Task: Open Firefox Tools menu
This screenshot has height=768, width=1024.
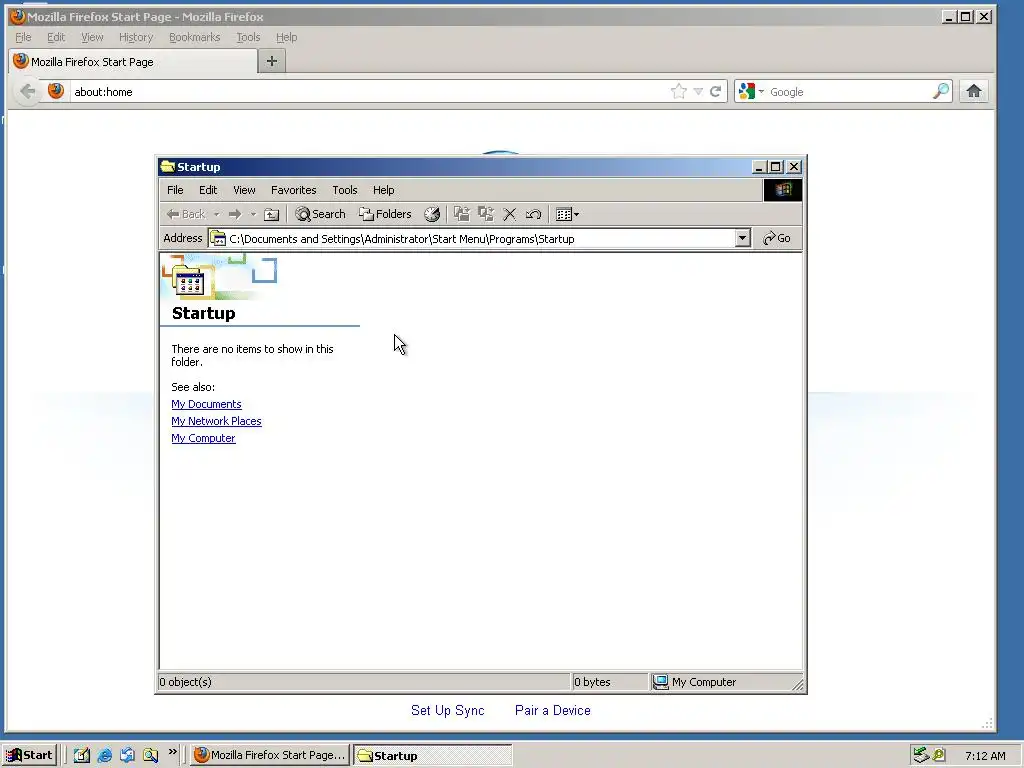Action: [x=248, y=37]
